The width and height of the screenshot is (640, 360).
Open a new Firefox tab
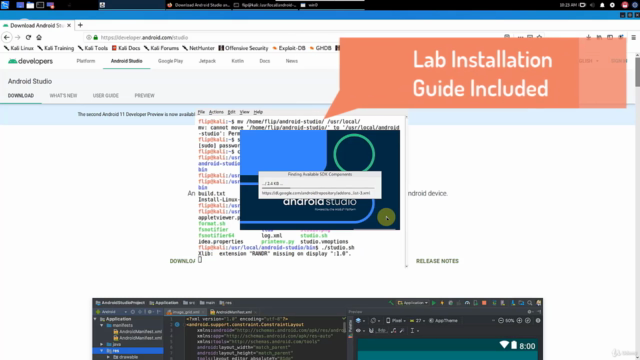80,25
